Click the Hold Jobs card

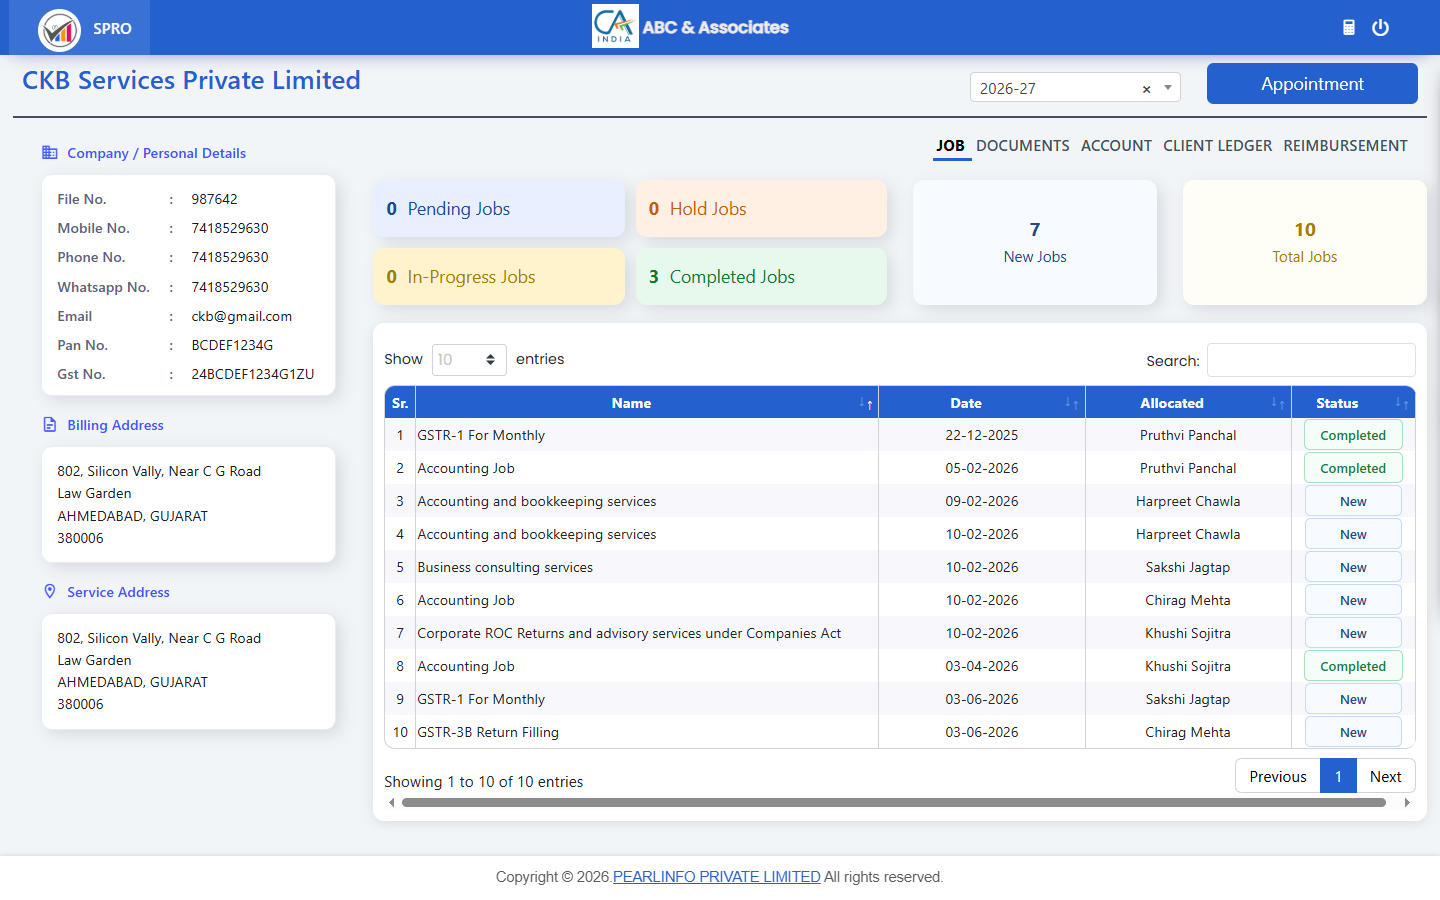coord(761,209)
